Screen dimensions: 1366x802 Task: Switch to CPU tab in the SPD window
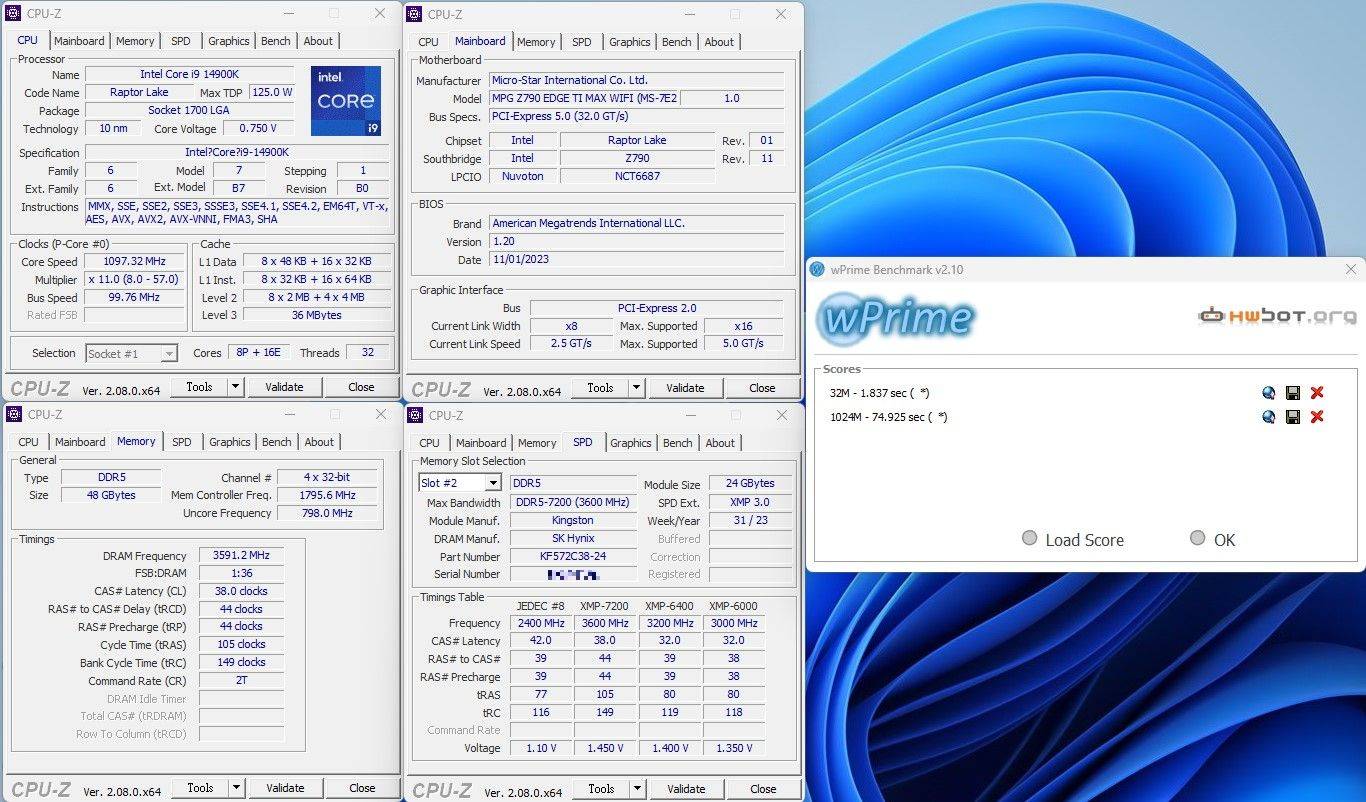coord(429,443)
